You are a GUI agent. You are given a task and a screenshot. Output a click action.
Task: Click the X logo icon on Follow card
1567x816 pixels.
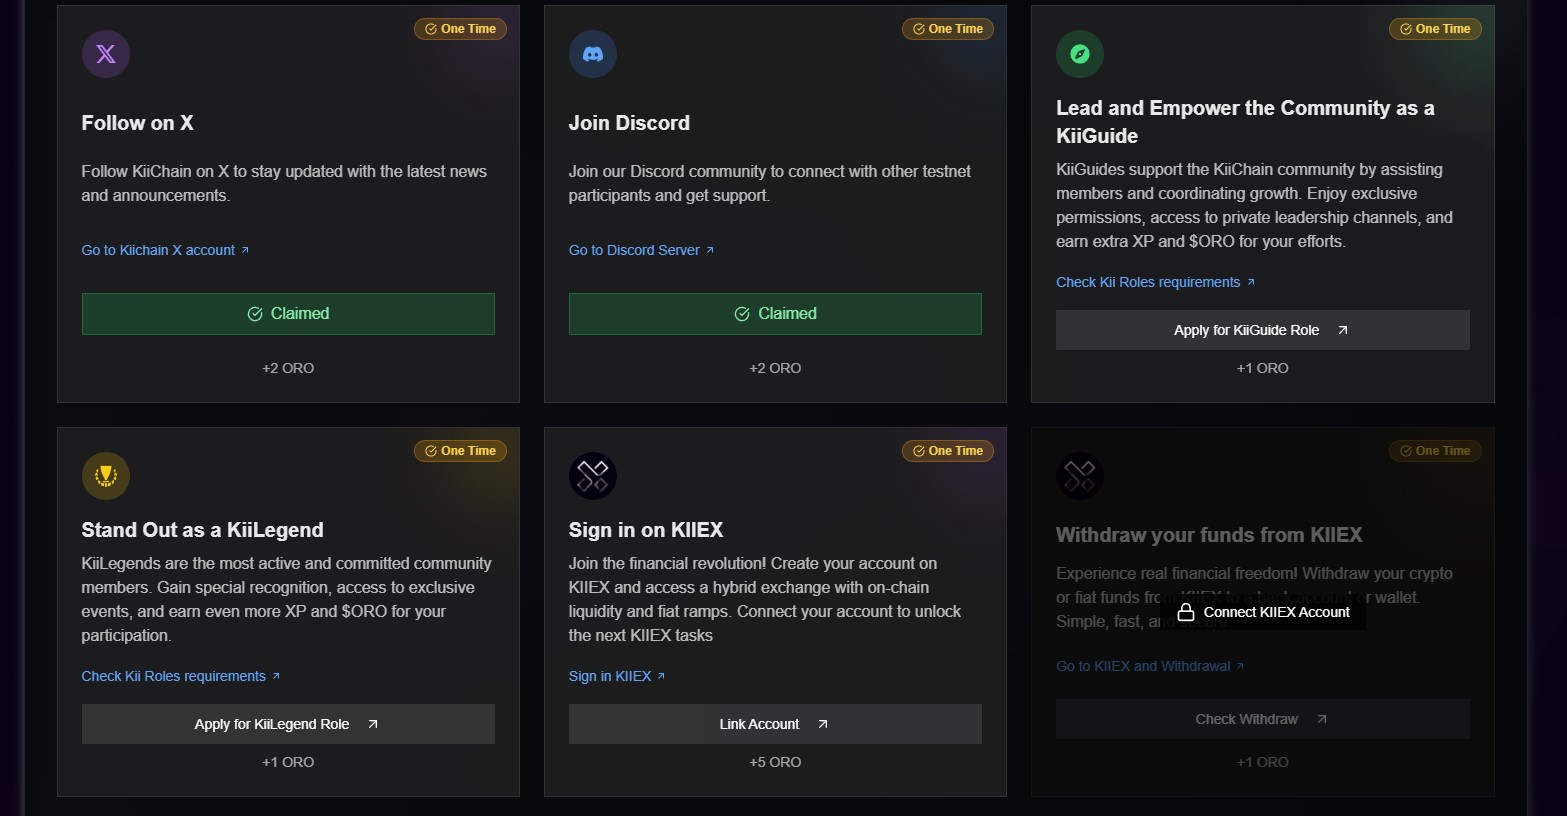106,54
